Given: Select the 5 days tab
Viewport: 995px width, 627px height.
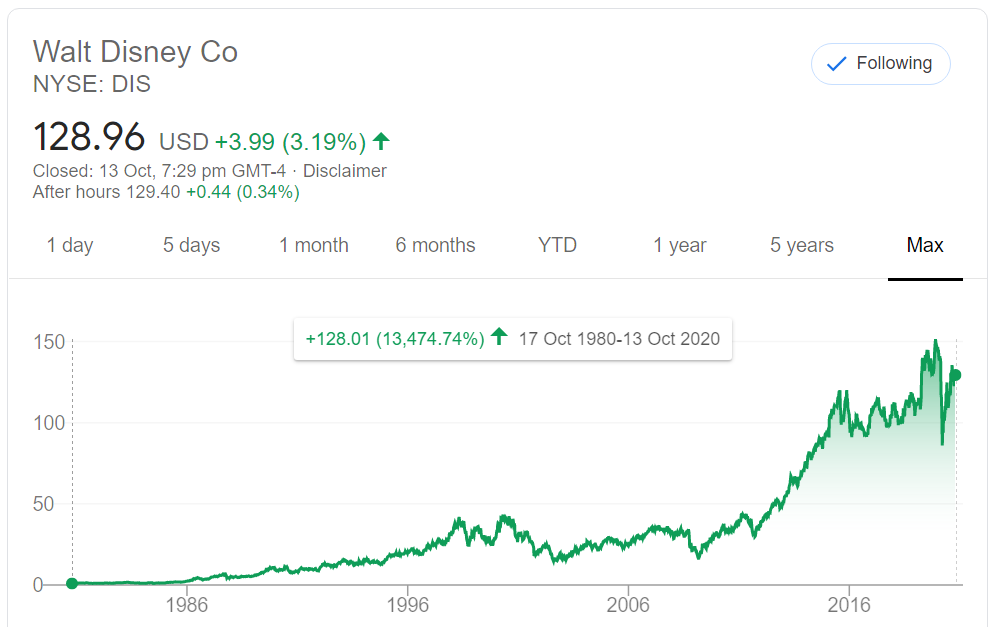Looking at the screenshot, I should 191,245.
